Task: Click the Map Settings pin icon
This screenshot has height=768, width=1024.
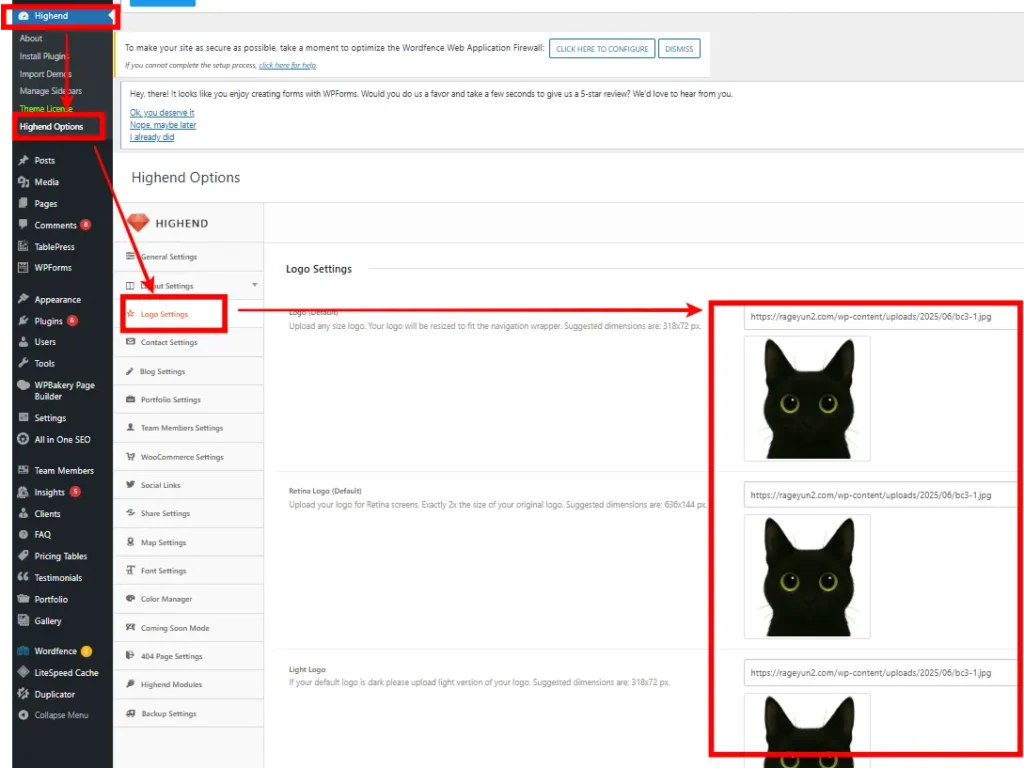Action: coord(131,542)
